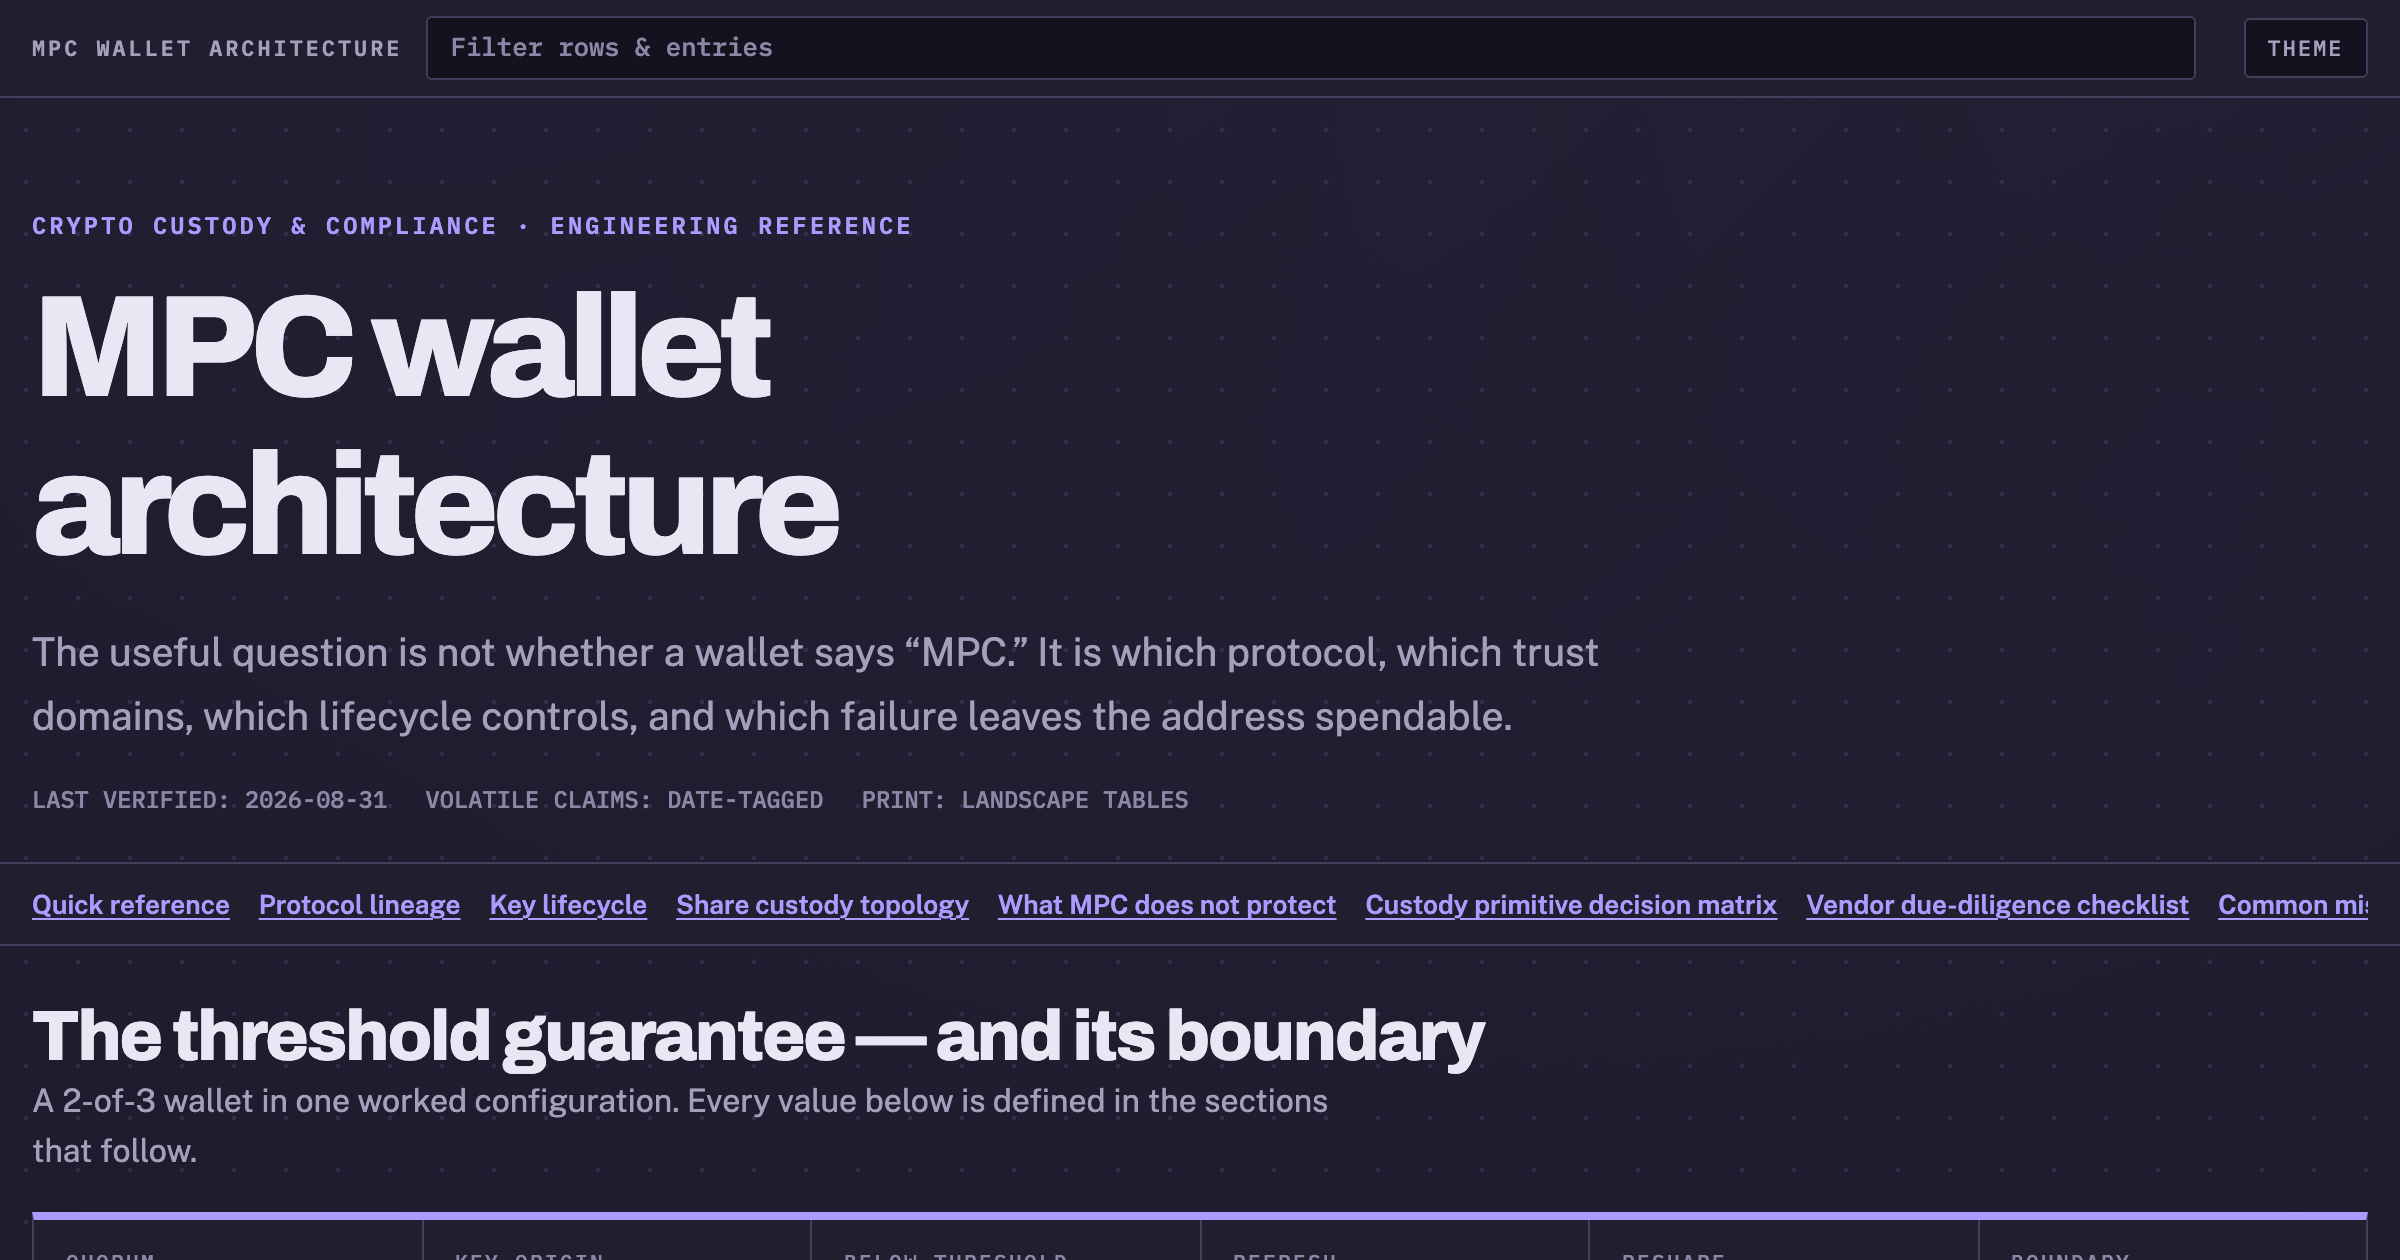Click the Crypto Custody & Compliance eyebrow label
2400x1260 pixels.
pyautogui.click(x=472, y=226)
